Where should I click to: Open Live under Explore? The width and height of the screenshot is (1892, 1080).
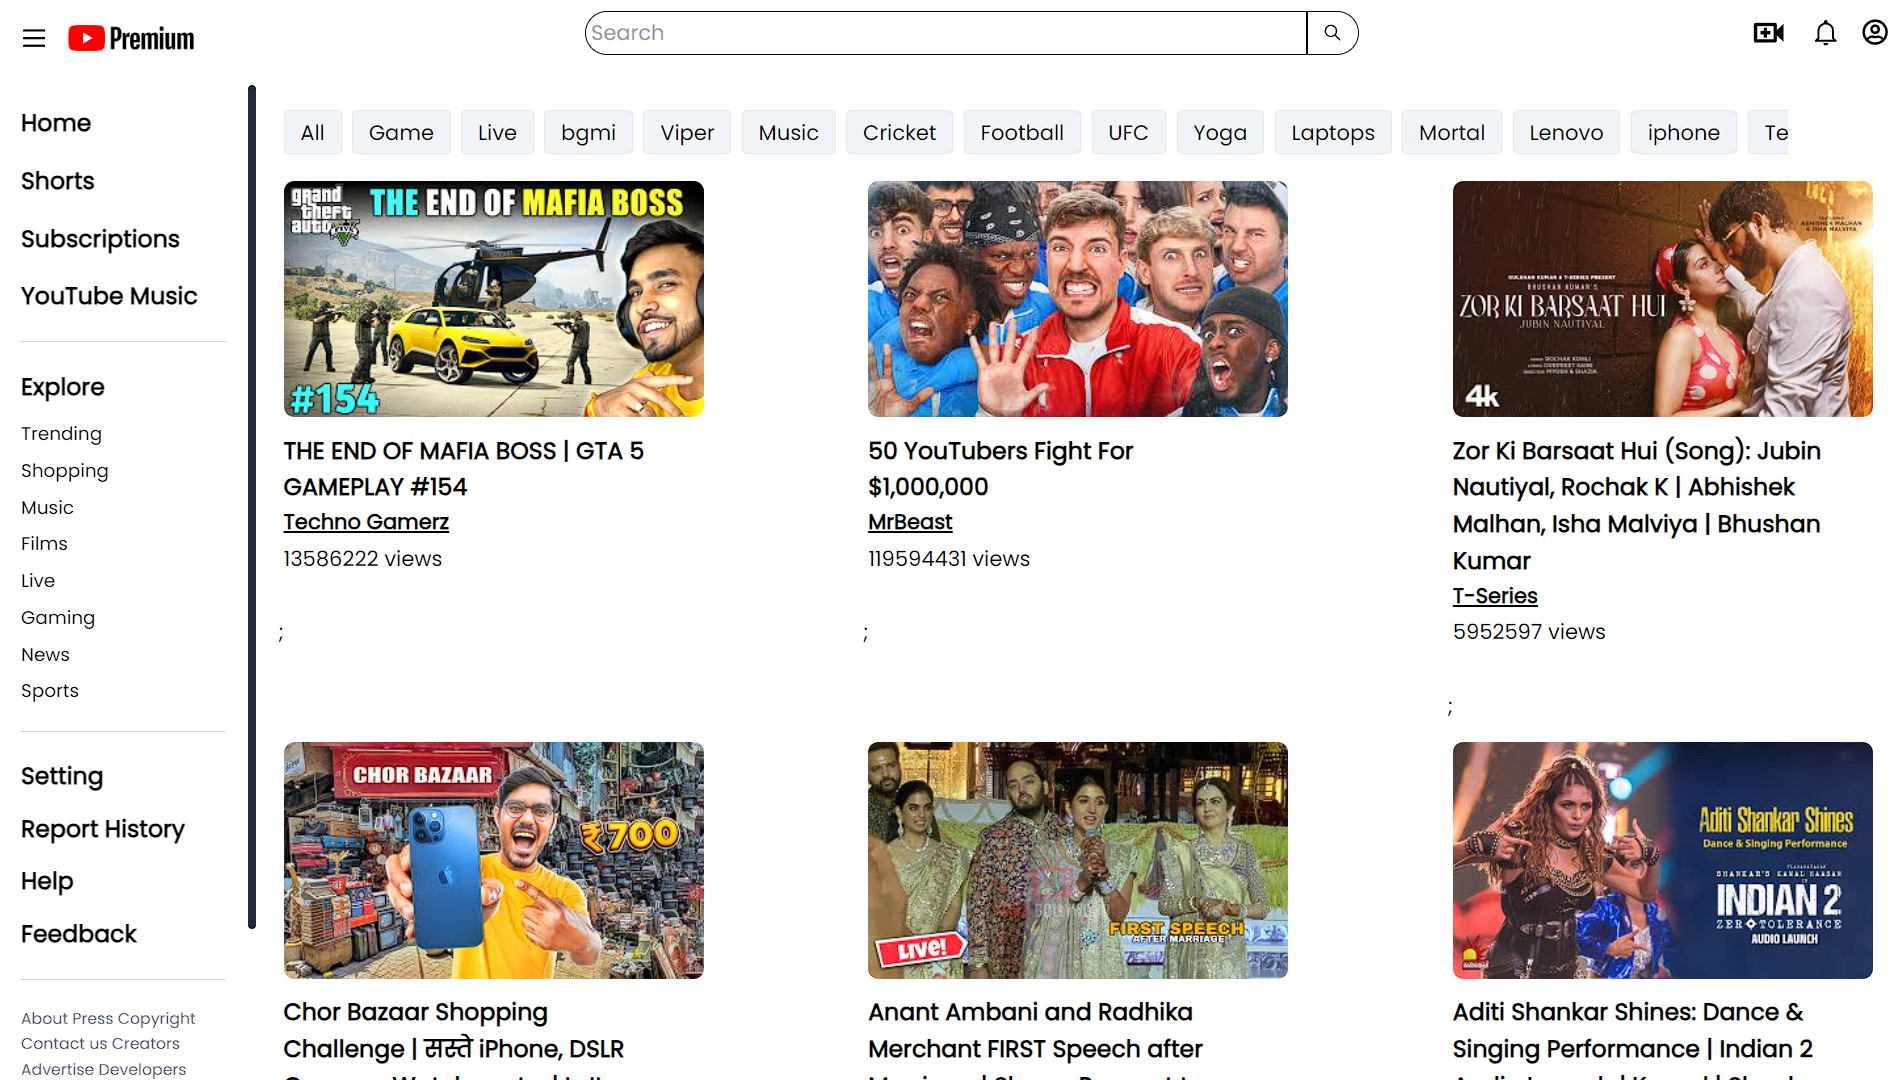pos(38,580)
